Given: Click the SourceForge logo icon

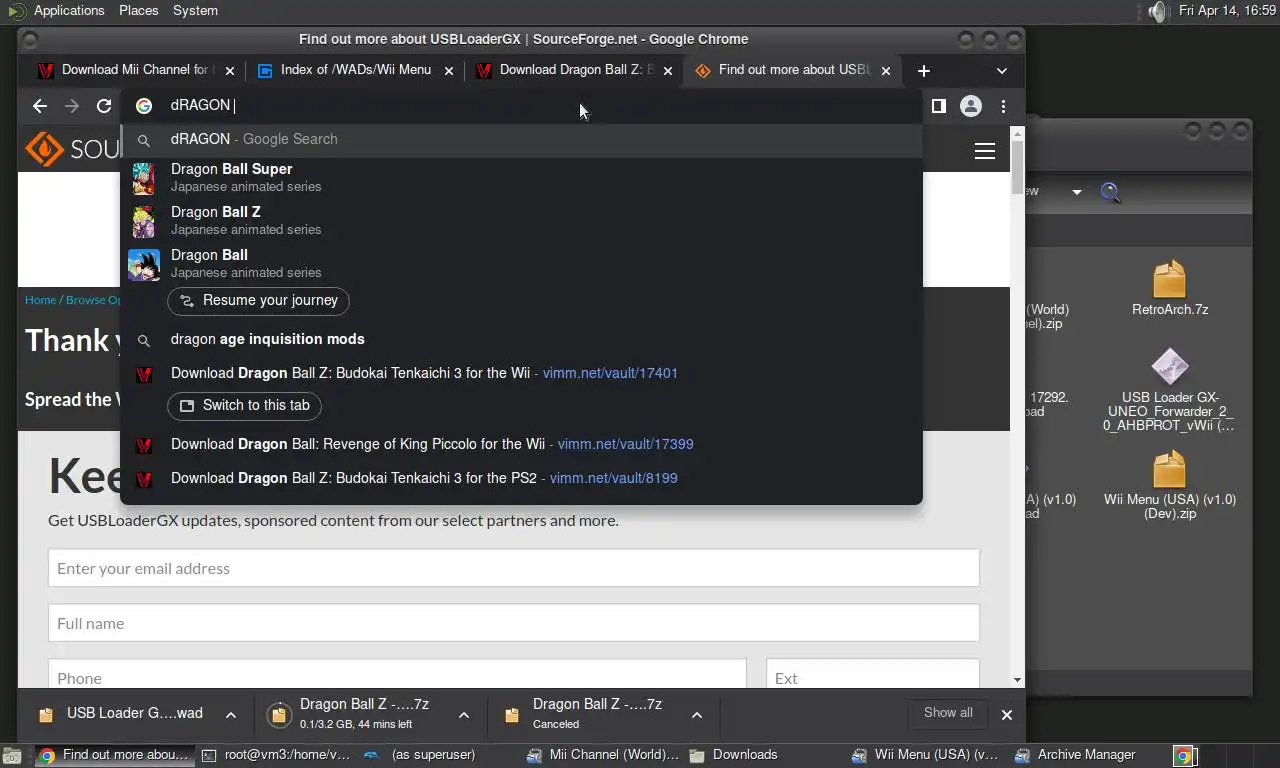Looking at the screenshot, I should (x=45, y=149).
